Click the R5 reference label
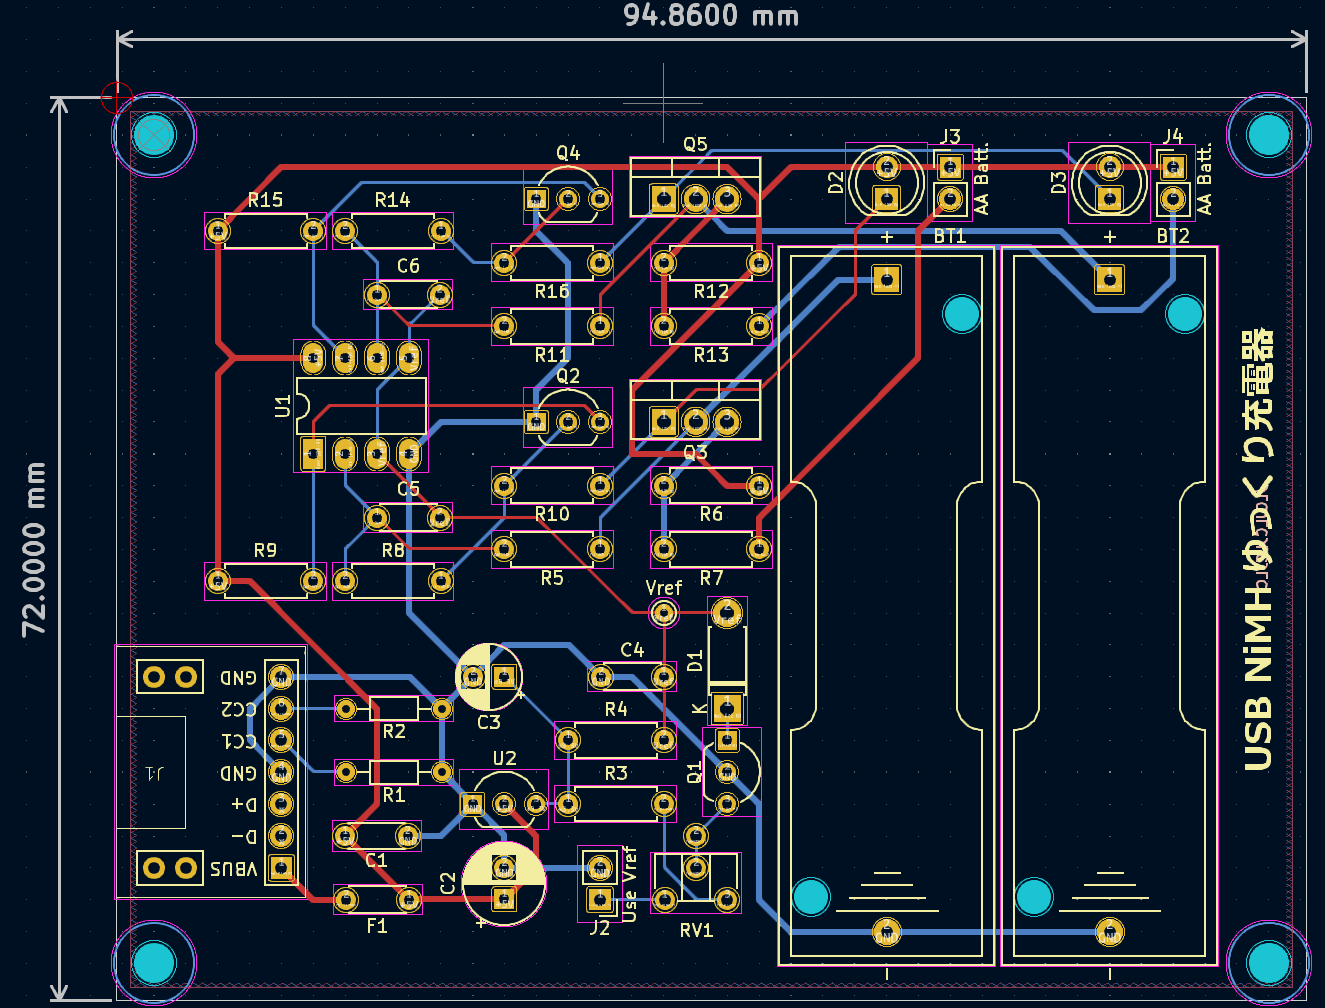 (x=551, y=578)
